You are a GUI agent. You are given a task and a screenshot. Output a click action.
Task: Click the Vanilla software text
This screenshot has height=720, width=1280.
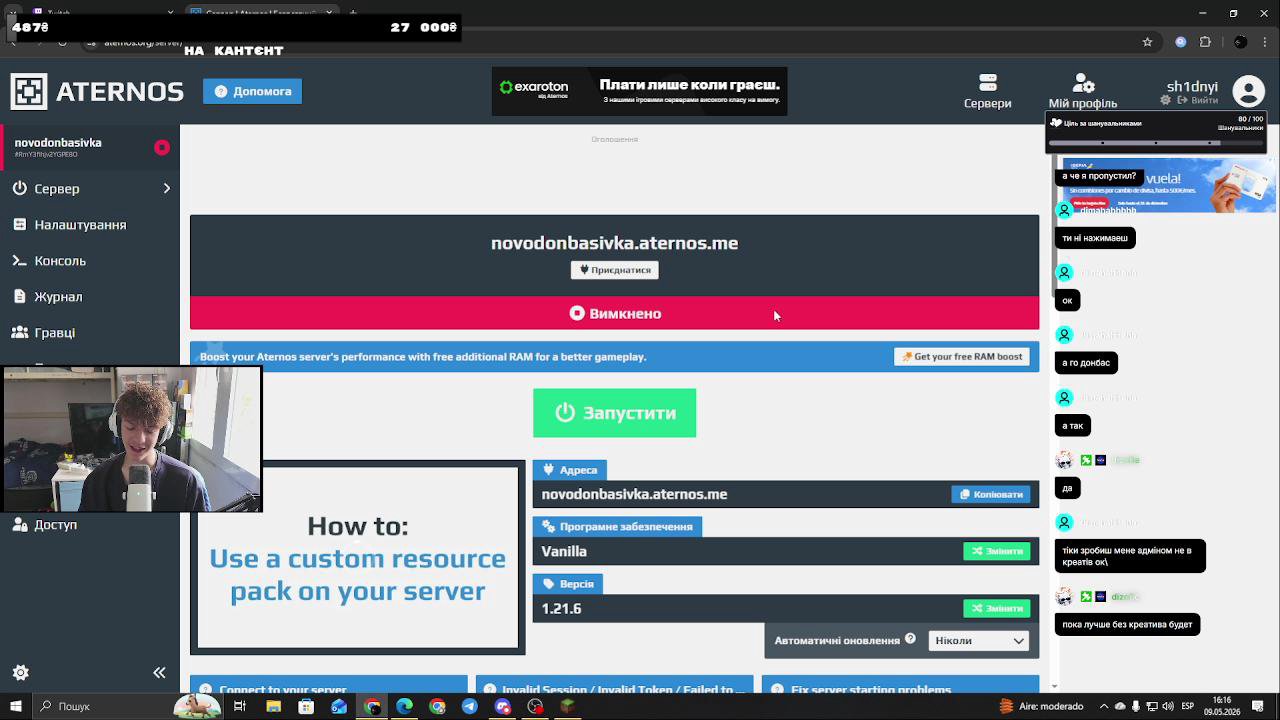pos(564,551)
